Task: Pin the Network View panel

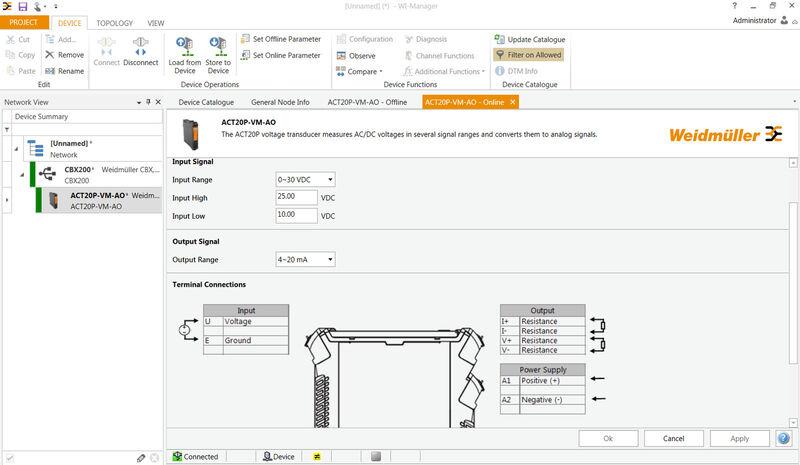Action: (147, 102)
